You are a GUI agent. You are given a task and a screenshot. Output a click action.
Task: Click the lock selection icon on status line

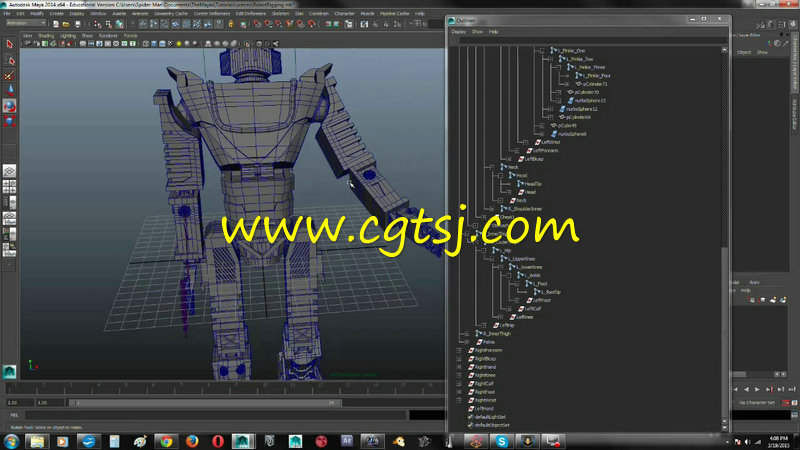231,24
